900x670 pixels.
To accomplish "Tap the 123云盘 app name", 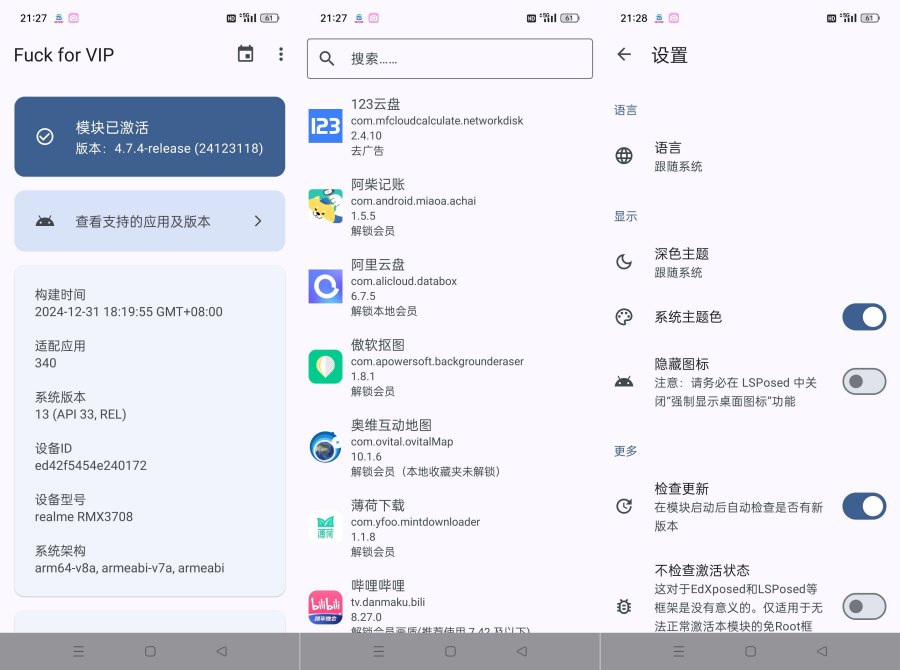I will 375,104.
